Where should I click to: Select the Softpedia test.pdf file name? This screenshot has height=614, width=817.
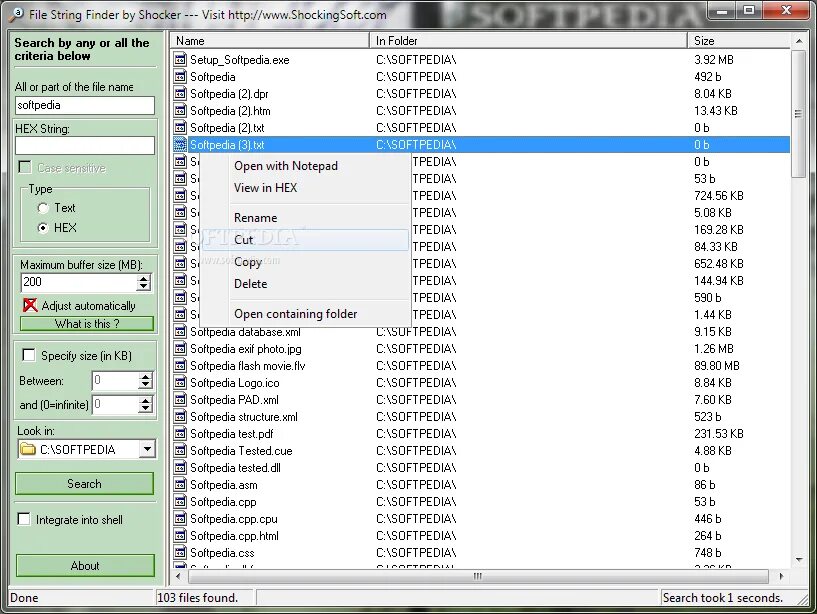click(x=231, y=434)
